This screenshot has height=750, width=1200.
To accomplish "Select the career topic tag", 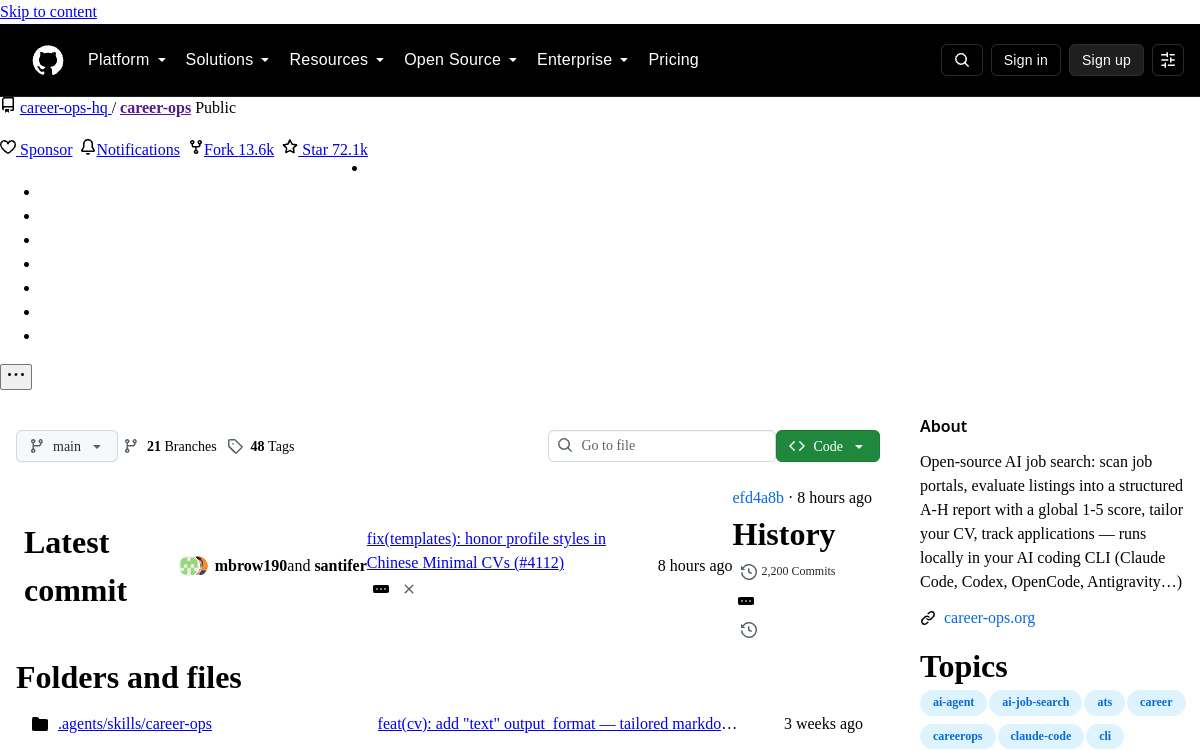I will (1156, 703).
